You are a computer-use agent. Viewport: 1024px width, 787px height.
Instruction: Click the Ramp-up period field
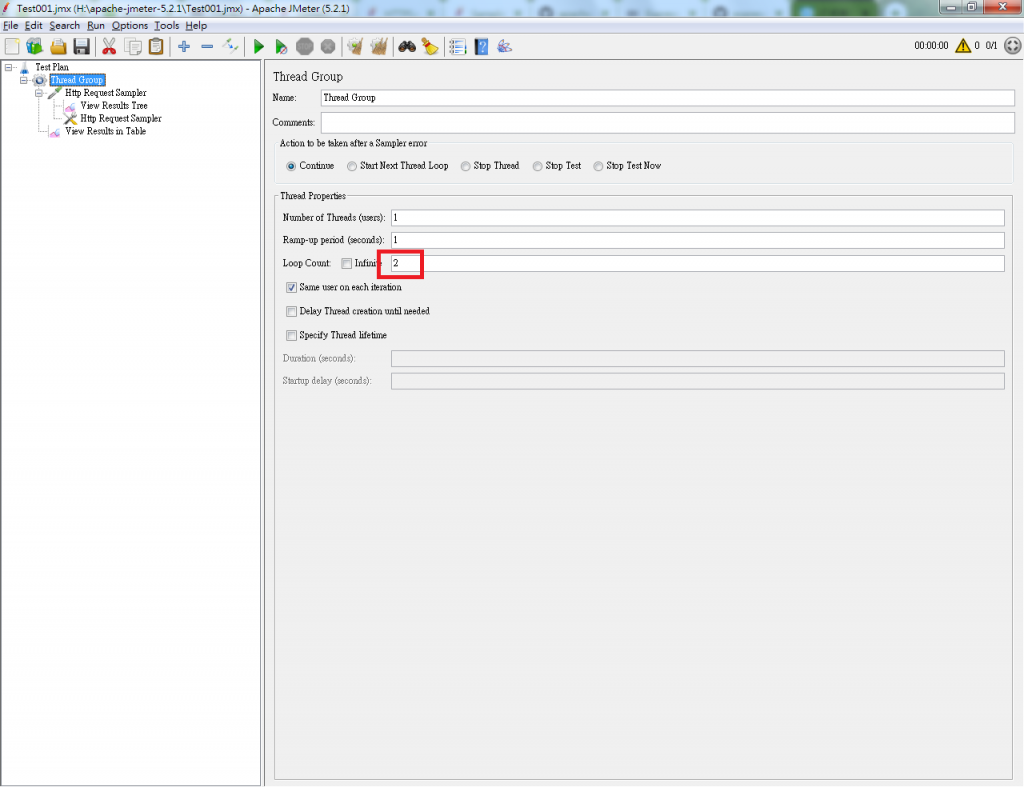(x=697, y=240)
